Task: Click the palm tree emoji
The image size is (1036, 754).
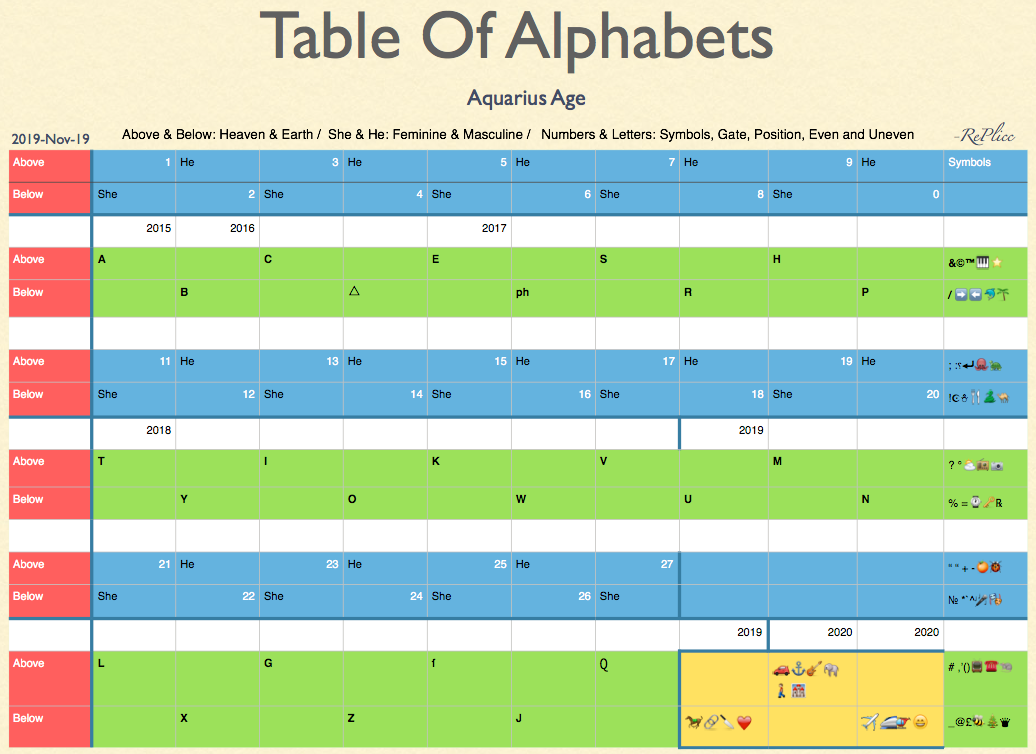Action: pos(1000,295)
